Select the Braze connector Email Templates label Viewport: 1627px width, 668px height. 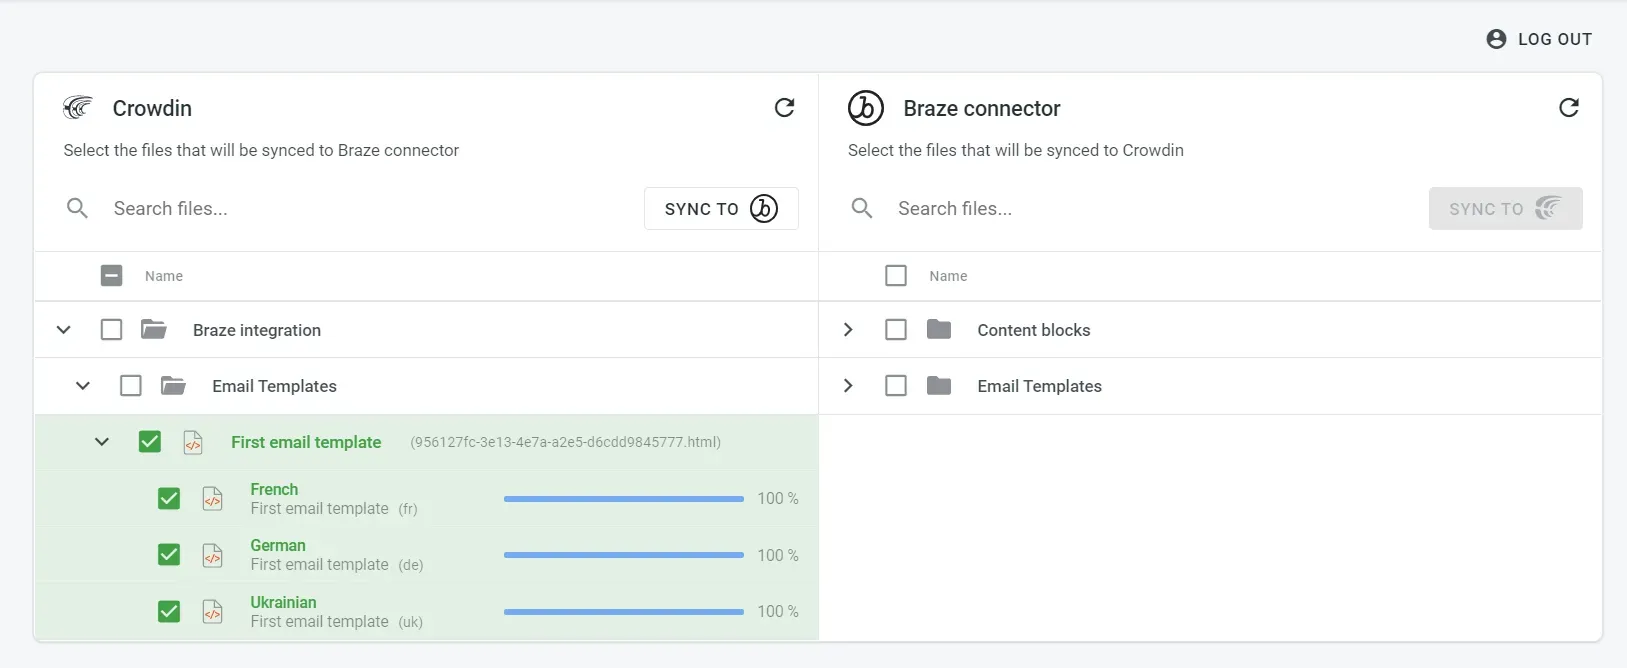pos(1039,386)
